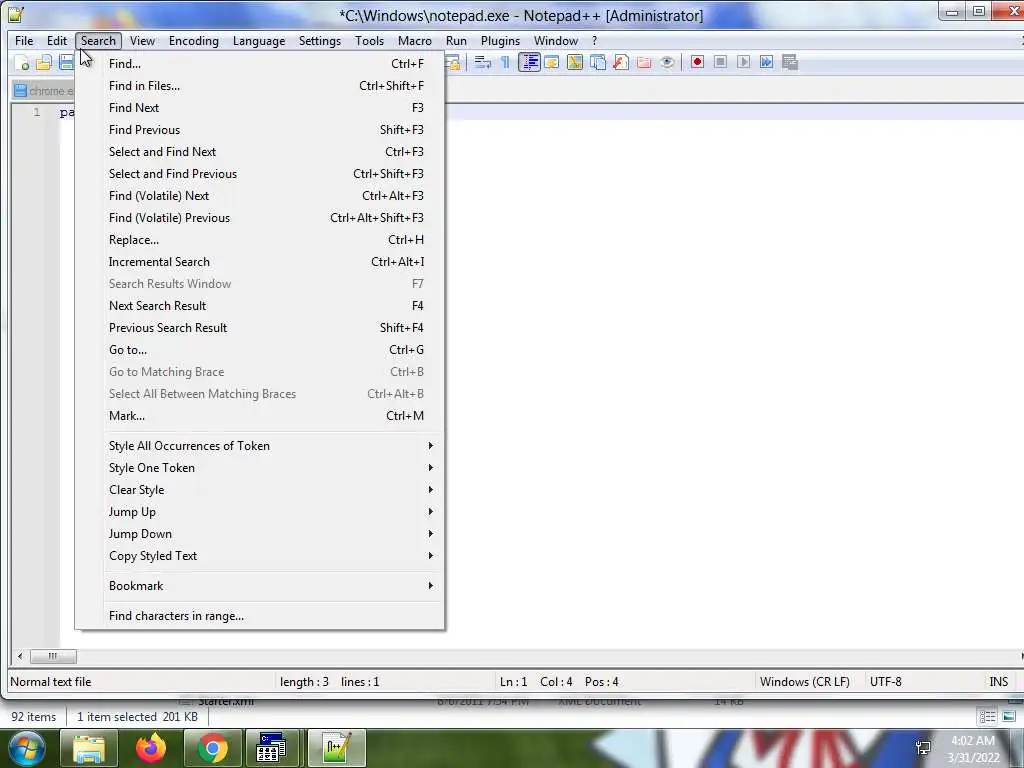
Task: Expand Style All Occurrences of Token submenu
Action: (x=260, y=446)
